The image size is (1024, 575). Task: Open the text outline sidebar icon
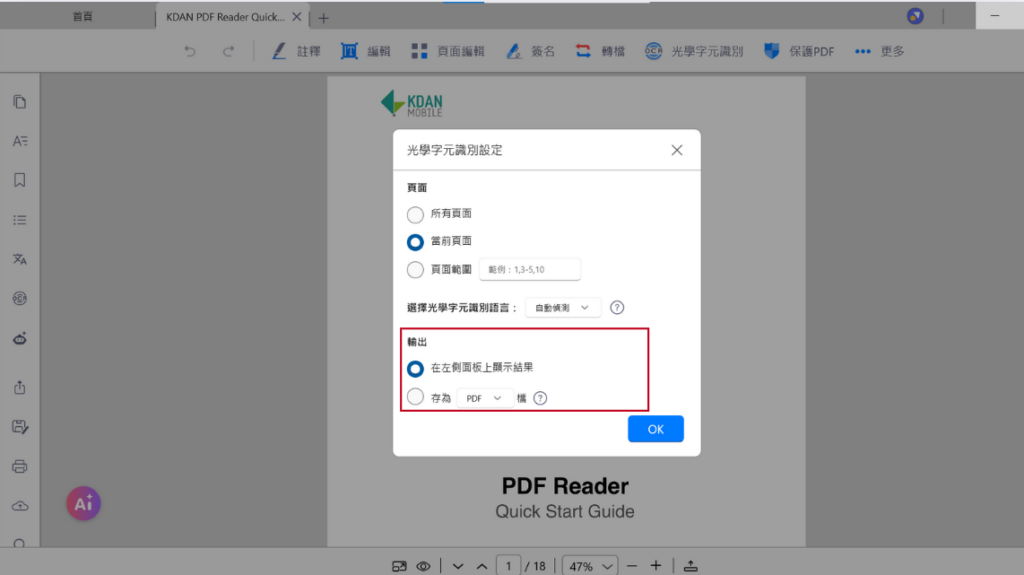(20, 141)
